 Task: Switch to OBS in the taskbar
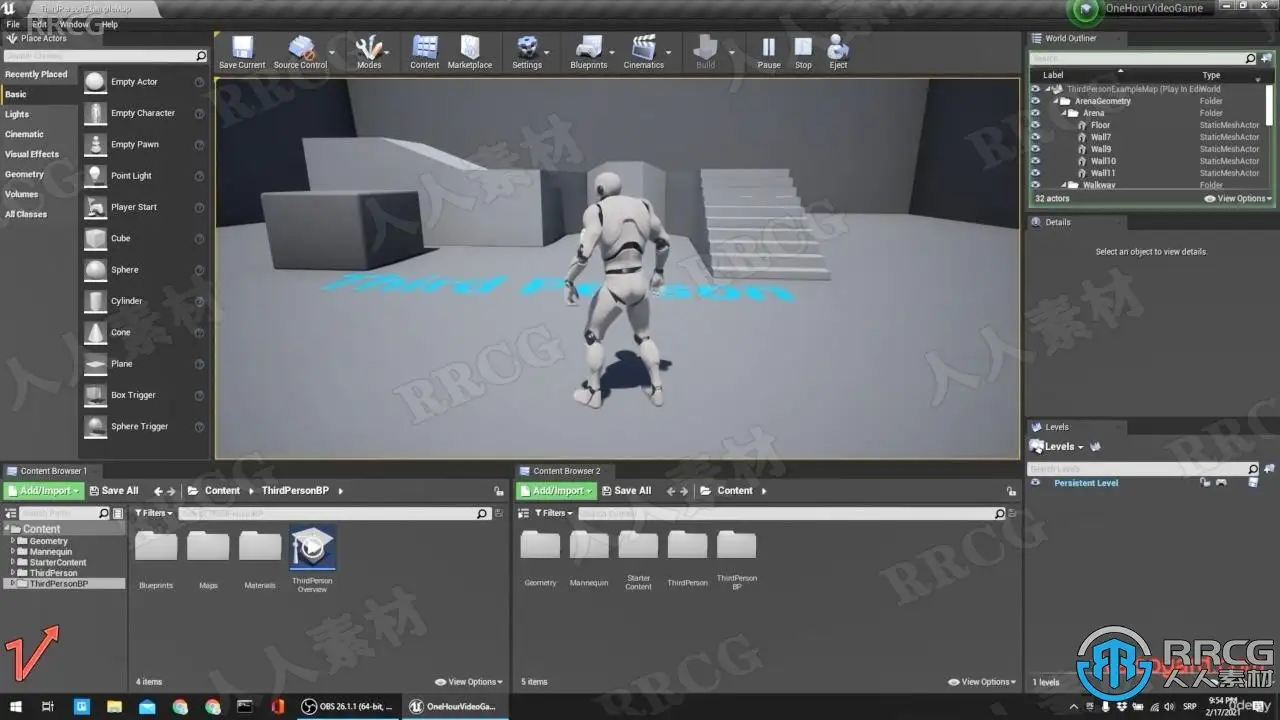tap(350, 707)
